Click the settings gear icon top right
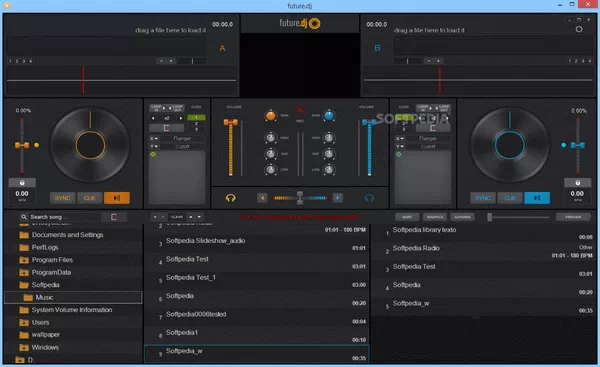This screenshot has width=600, height=367. (579, 29)
